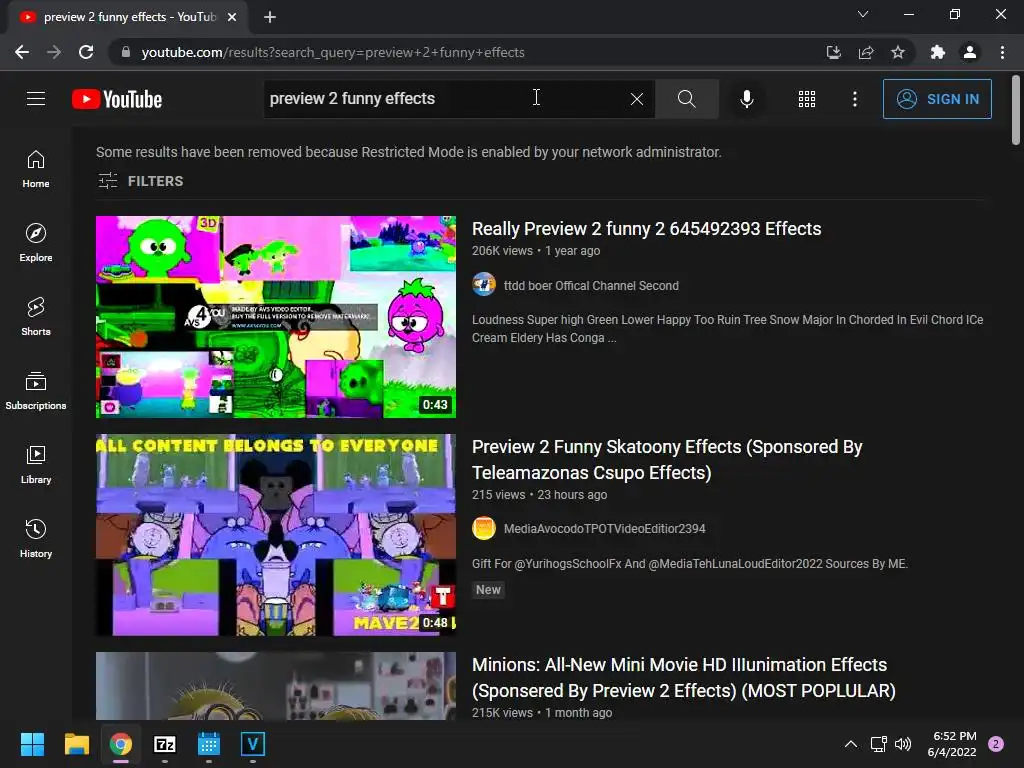
Task: Open the YouTube apps grid icon
Action: pyautogui.click(x=807, y=99)
